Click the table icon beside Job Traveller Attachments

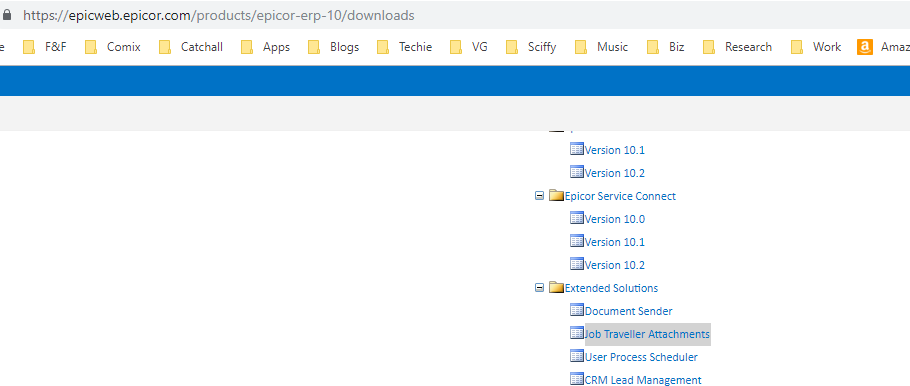tap(577, 333)
